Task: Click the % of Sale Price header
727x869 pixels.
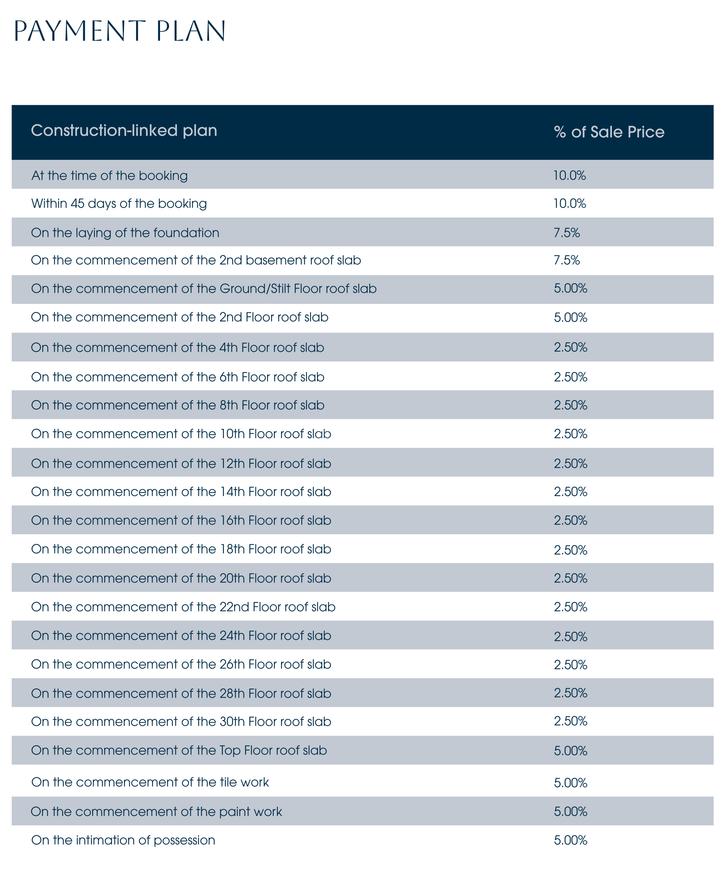Action: click(x=608, y=132)
